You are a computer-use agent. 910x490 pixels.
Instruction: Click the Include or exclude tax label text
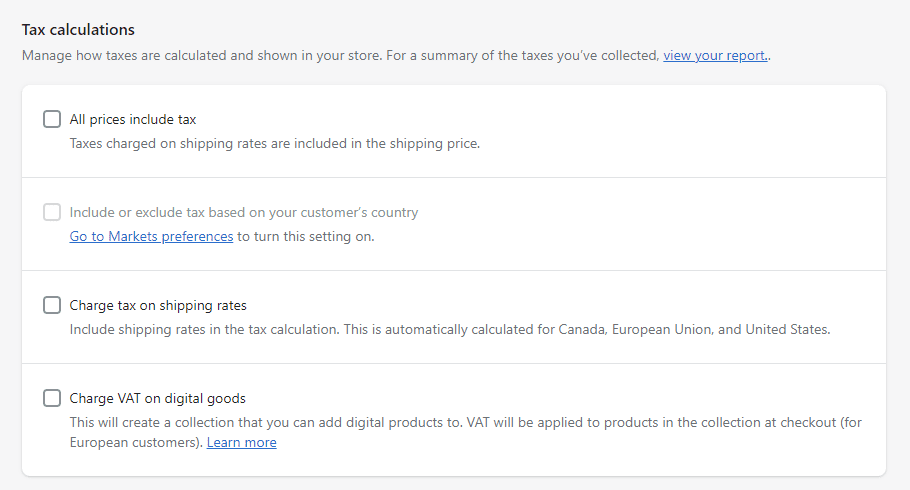tap(244, 212)
